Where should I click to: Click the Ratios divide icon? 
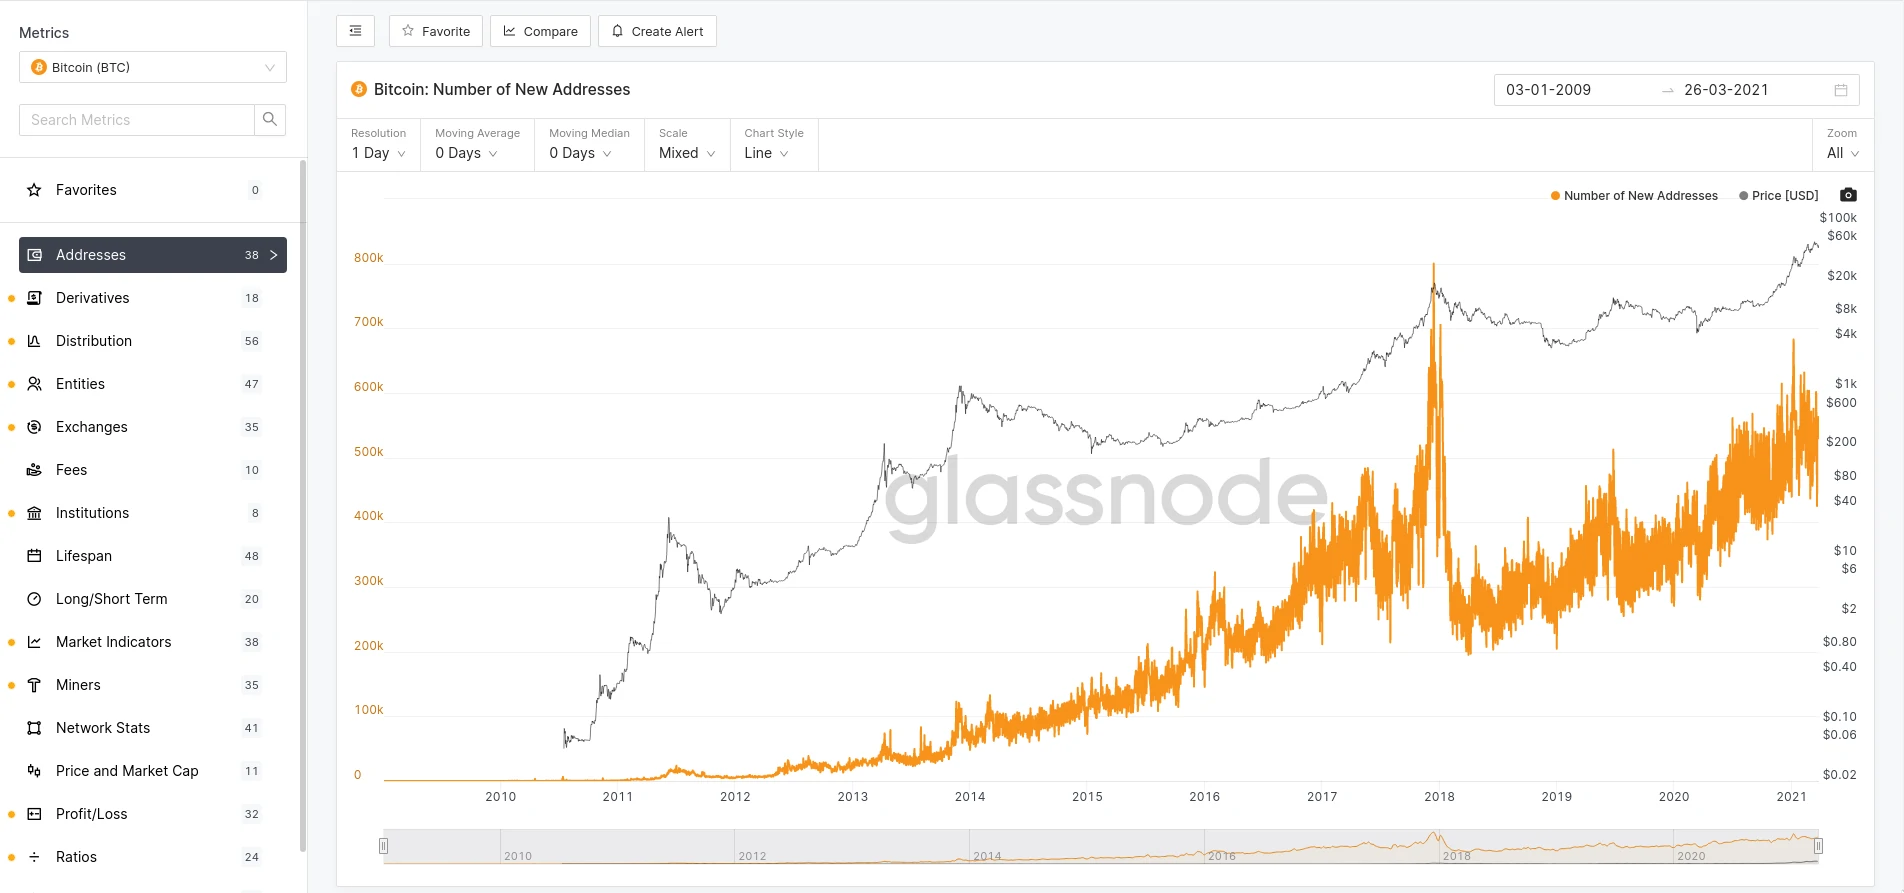34,857
